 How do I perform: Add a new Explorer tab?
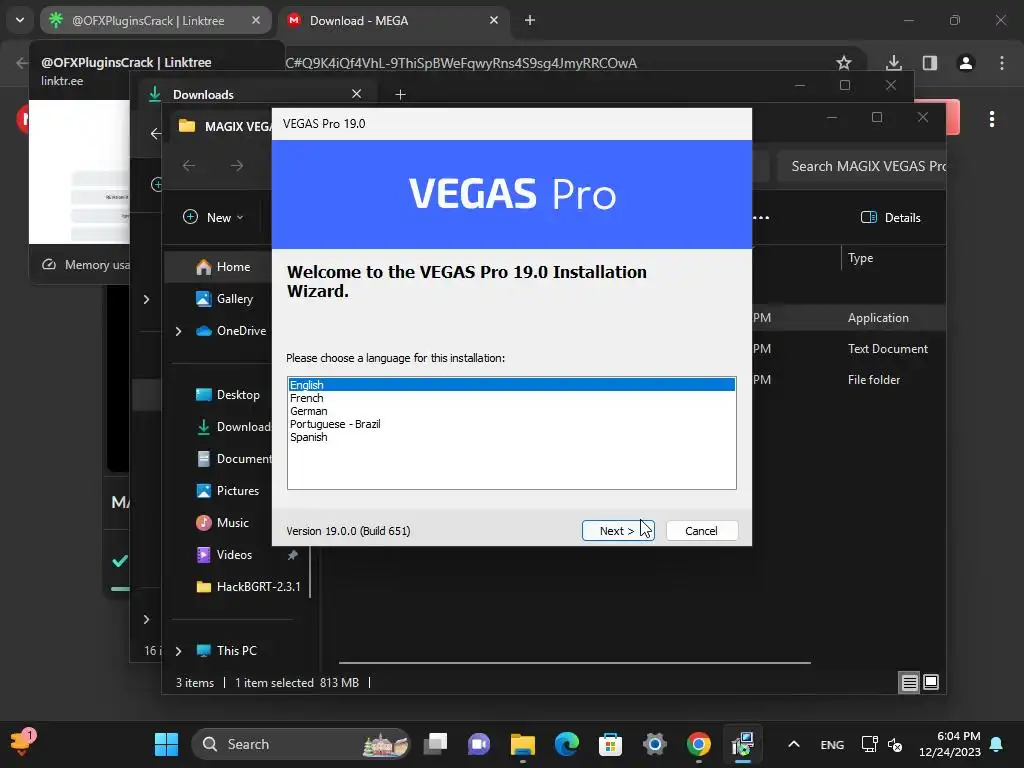click(400, 95)
